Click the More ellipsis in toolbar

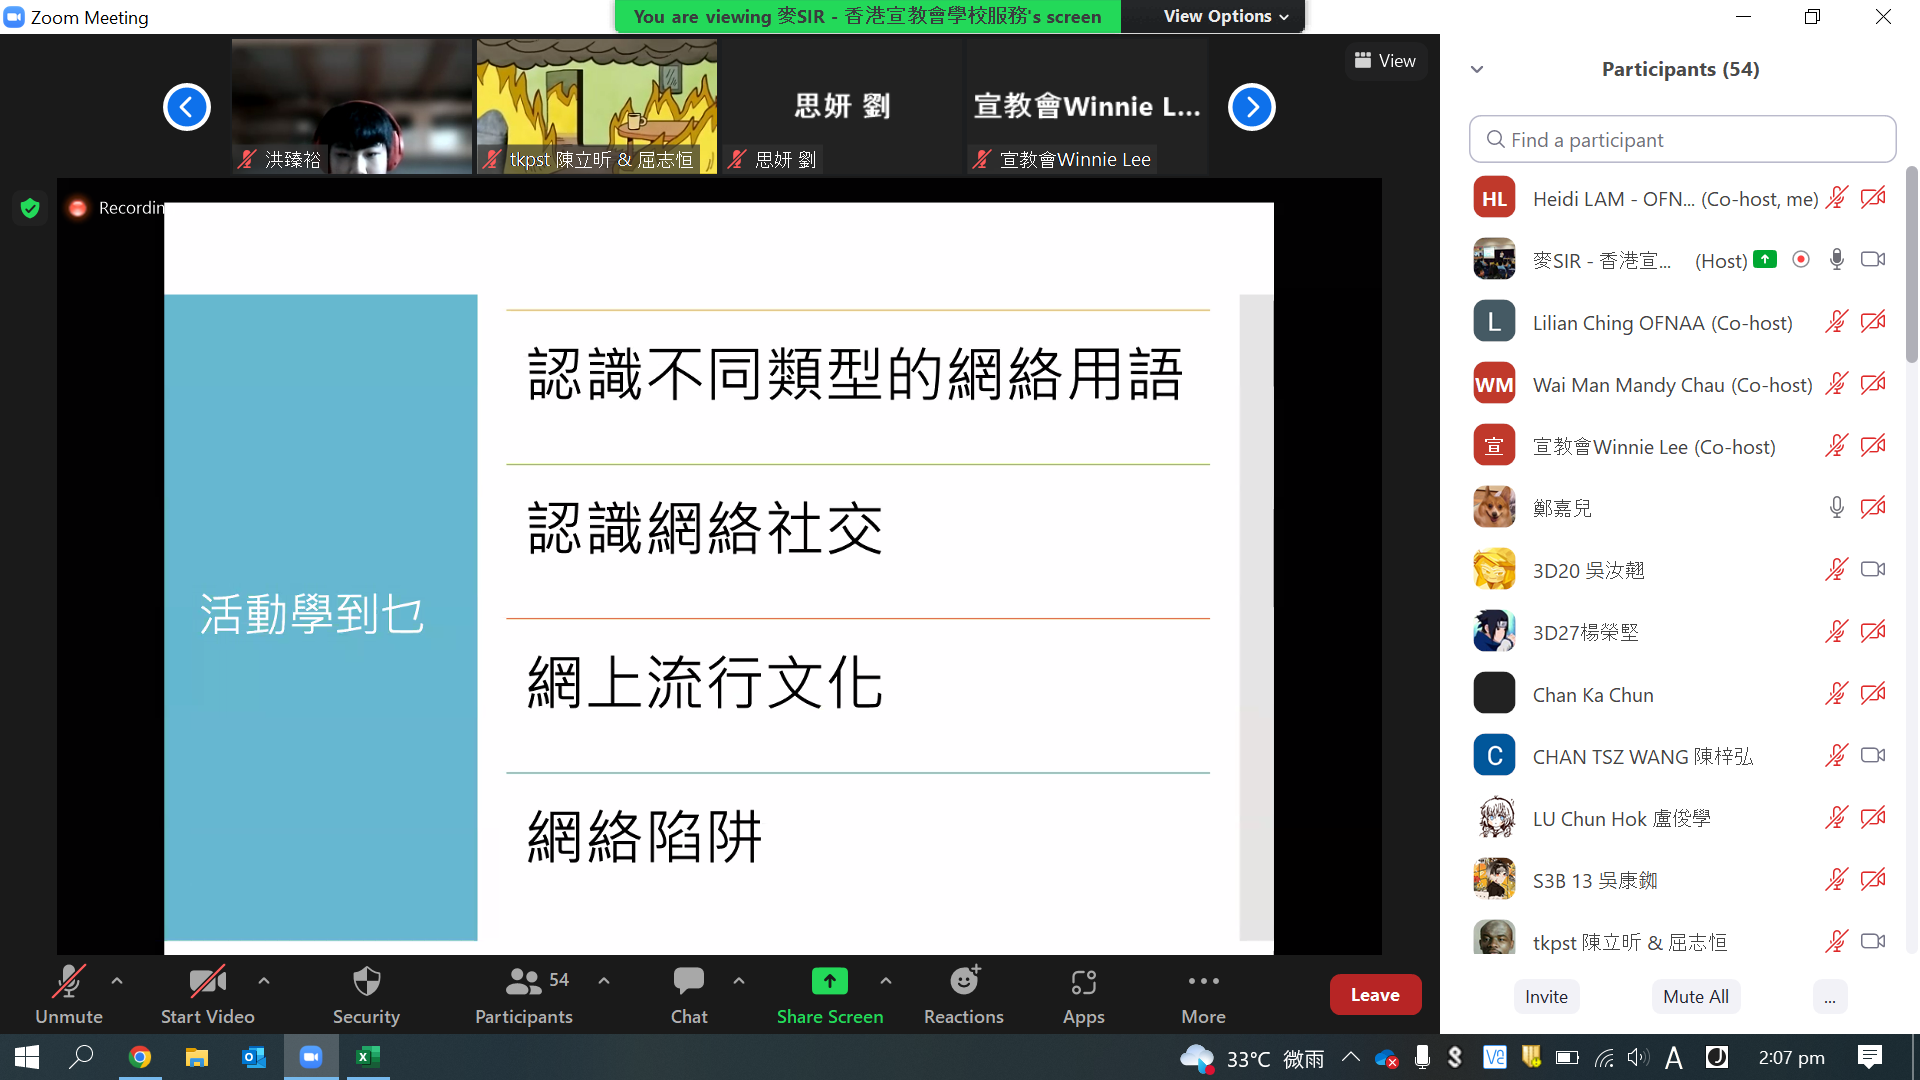[x=1203, y=982]
